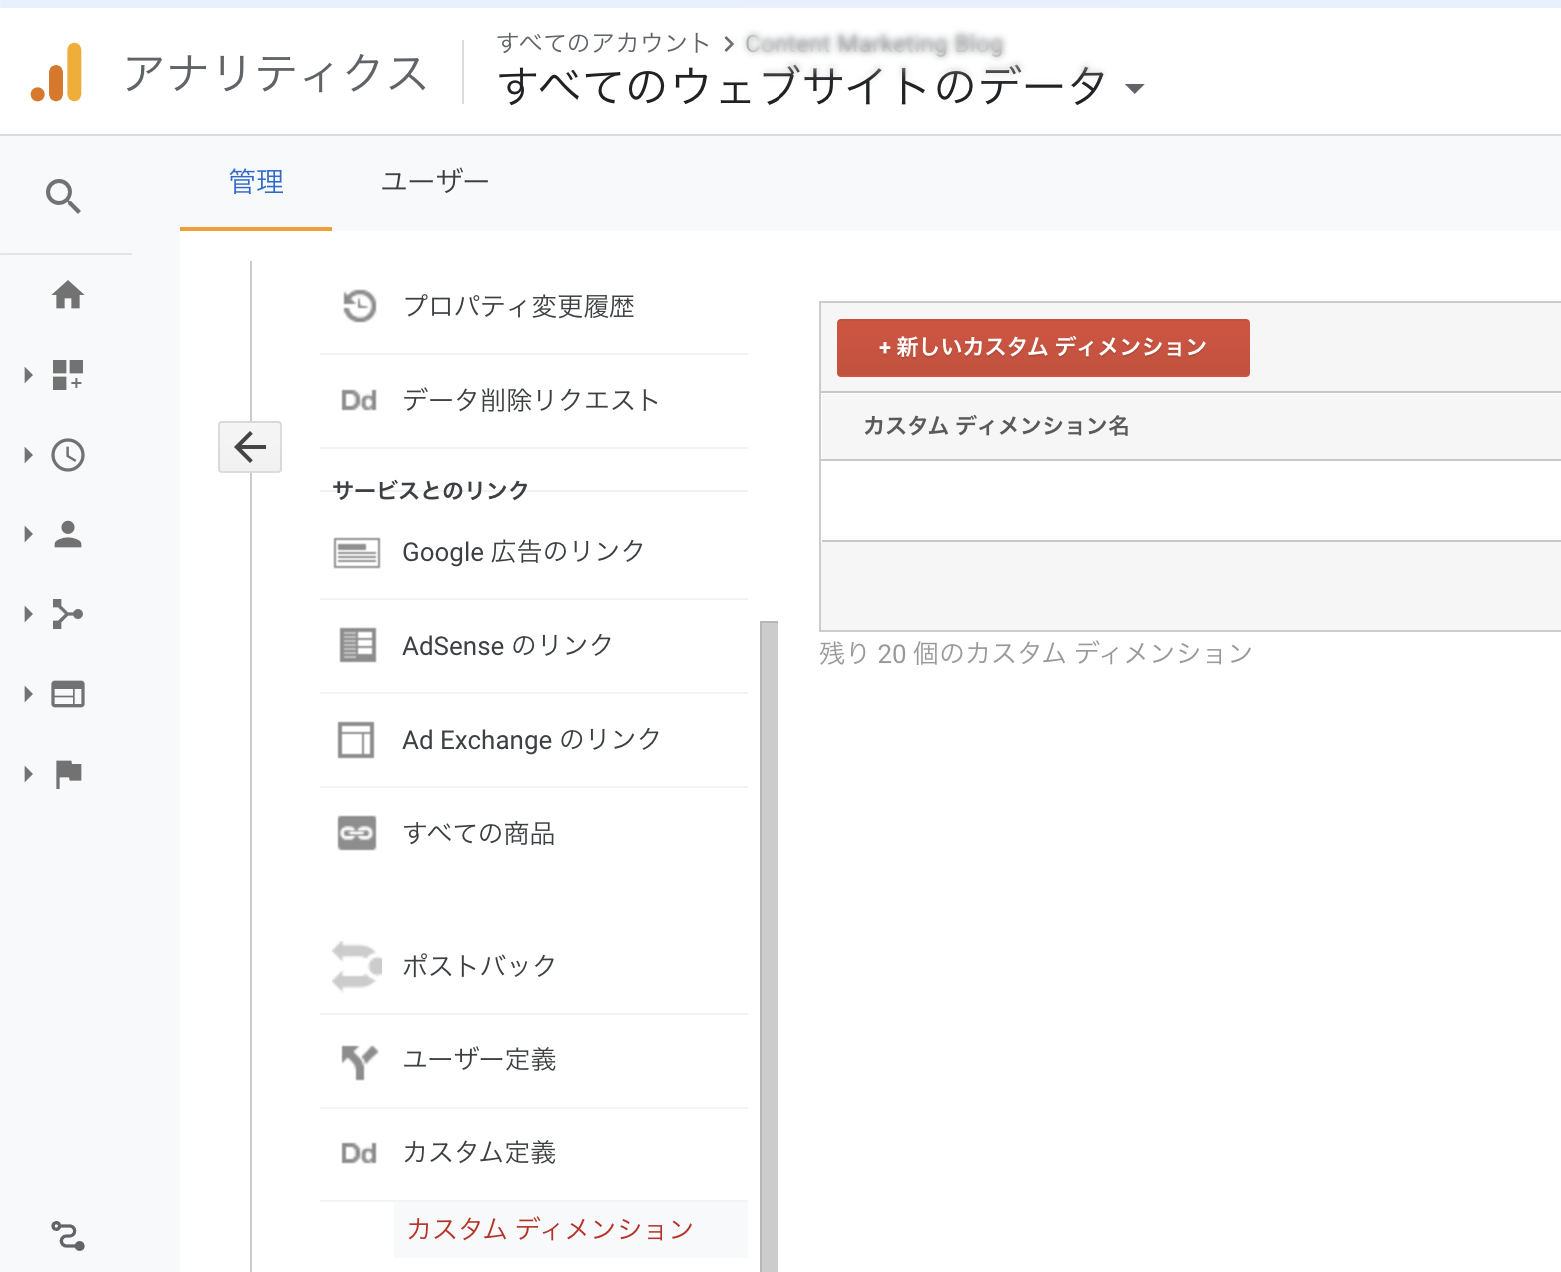
Task: Click the プロパティ変更履歴 history icon
Action: point(359,306)
